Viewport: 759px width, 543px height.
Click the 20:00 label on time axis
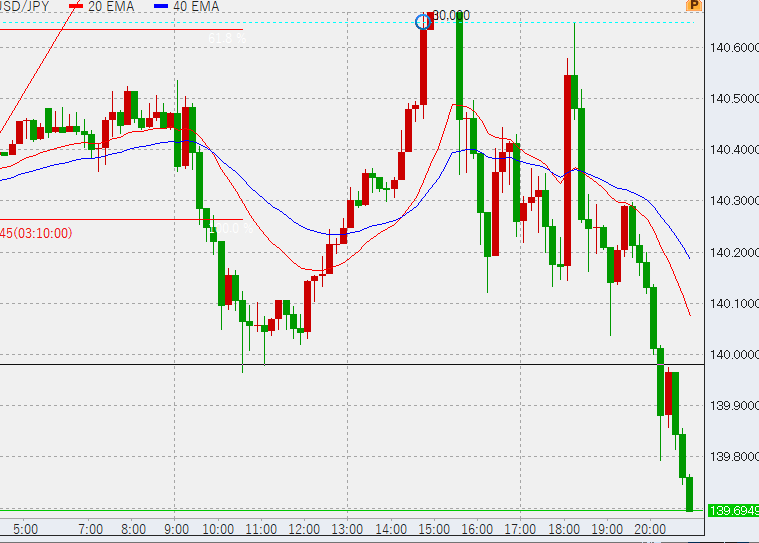[650, 529]
